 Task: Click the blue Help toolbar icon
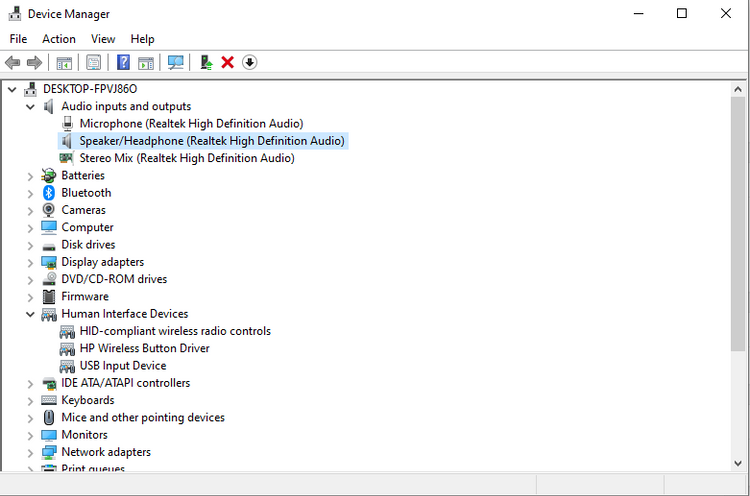[x=123, y=62]
